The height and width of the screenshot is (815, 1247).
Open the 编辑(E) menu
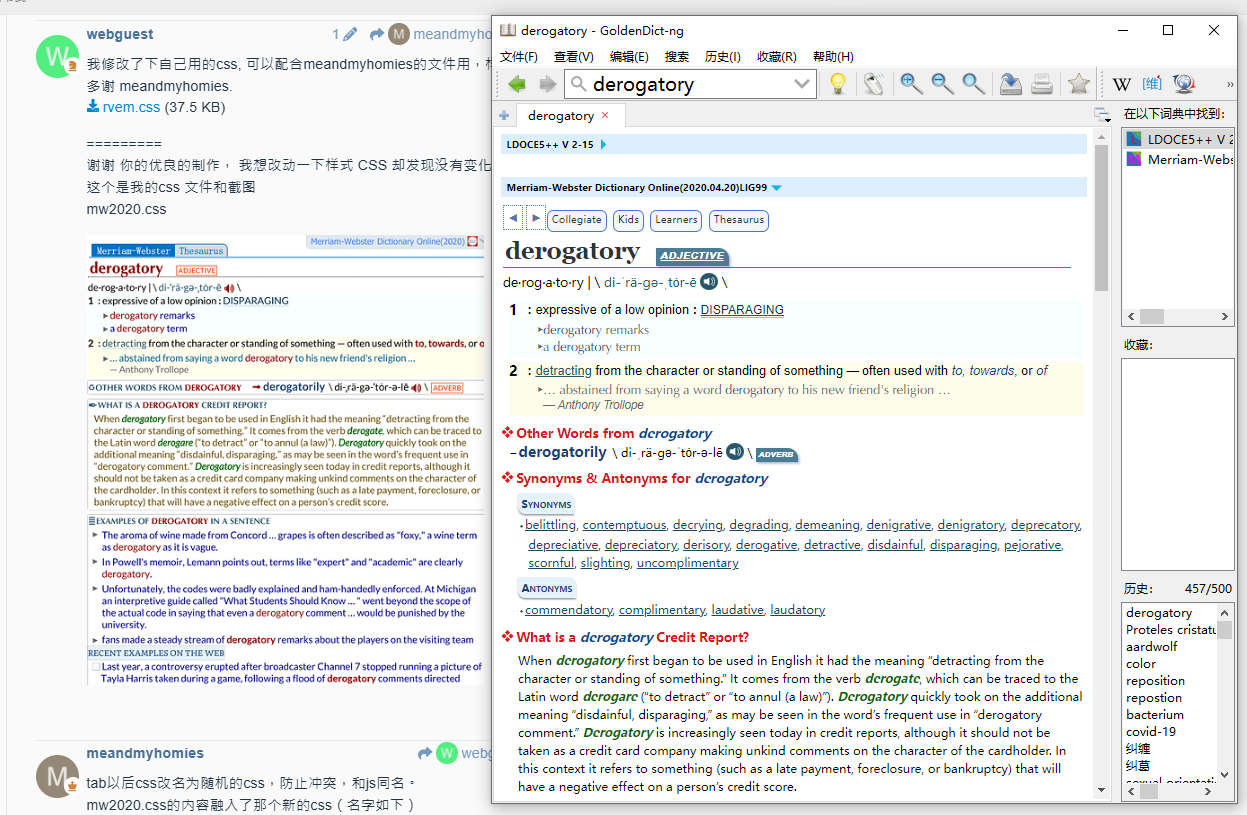pyautogui.click(x=629, y=57)
